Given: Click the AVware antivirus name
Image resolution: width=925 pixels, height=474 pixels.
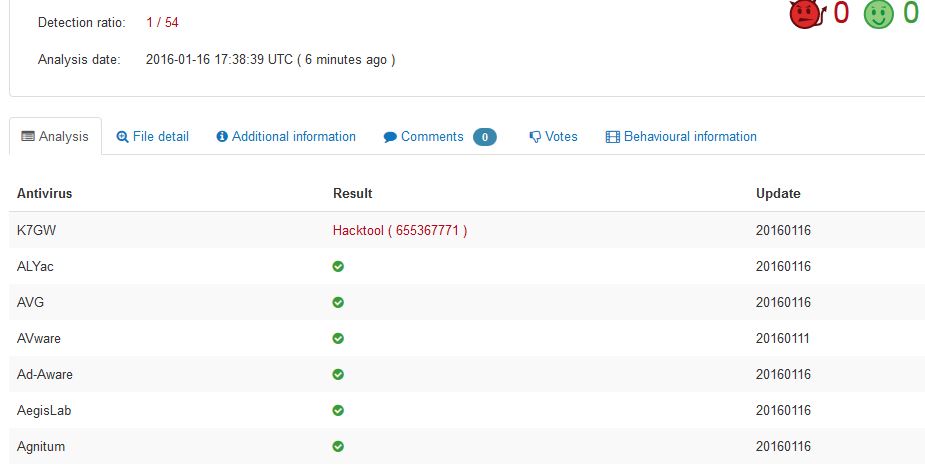Looking at the screenshot, I should pos(38,338).
